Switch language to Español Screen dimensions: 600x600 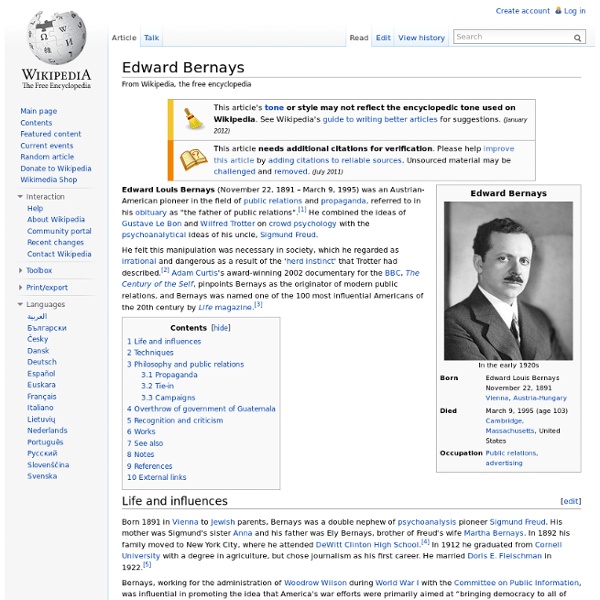click(41, 373)
